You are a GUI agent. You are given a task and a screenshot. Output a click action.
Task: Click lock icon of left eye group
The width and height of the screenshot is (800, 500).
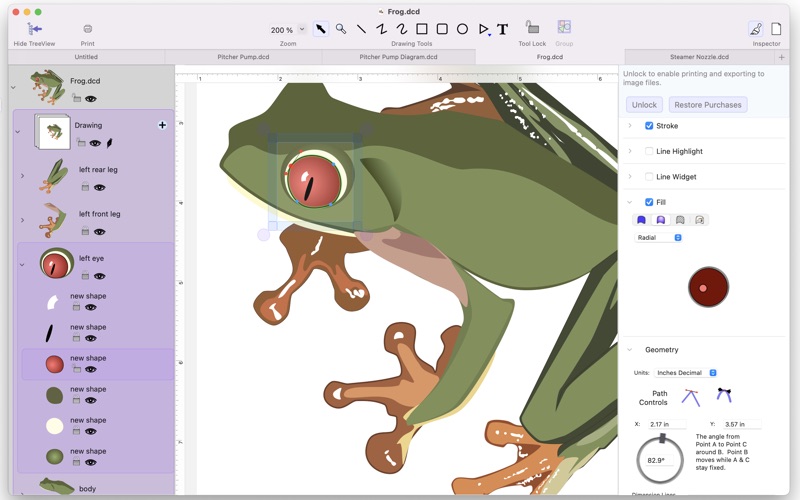pyautogui.click(x=85, y=276)
